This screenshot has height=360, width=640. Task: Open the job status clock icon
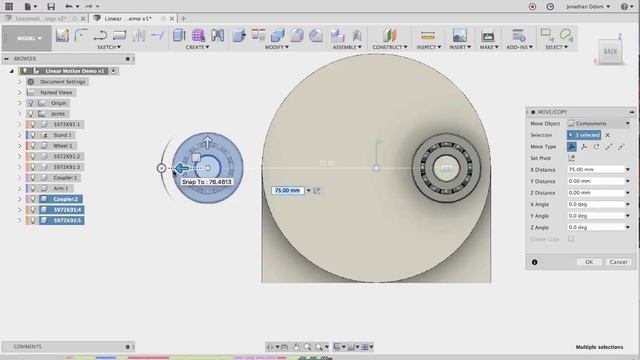point(550,7)
